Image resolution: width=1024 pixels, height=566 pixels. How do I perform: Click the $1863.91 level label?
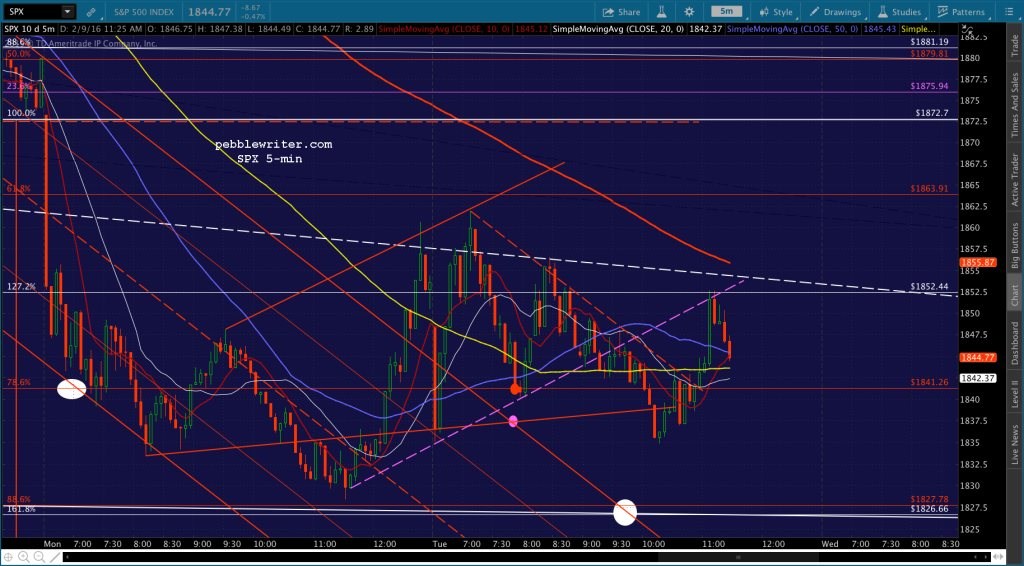(x=929, y=189)
